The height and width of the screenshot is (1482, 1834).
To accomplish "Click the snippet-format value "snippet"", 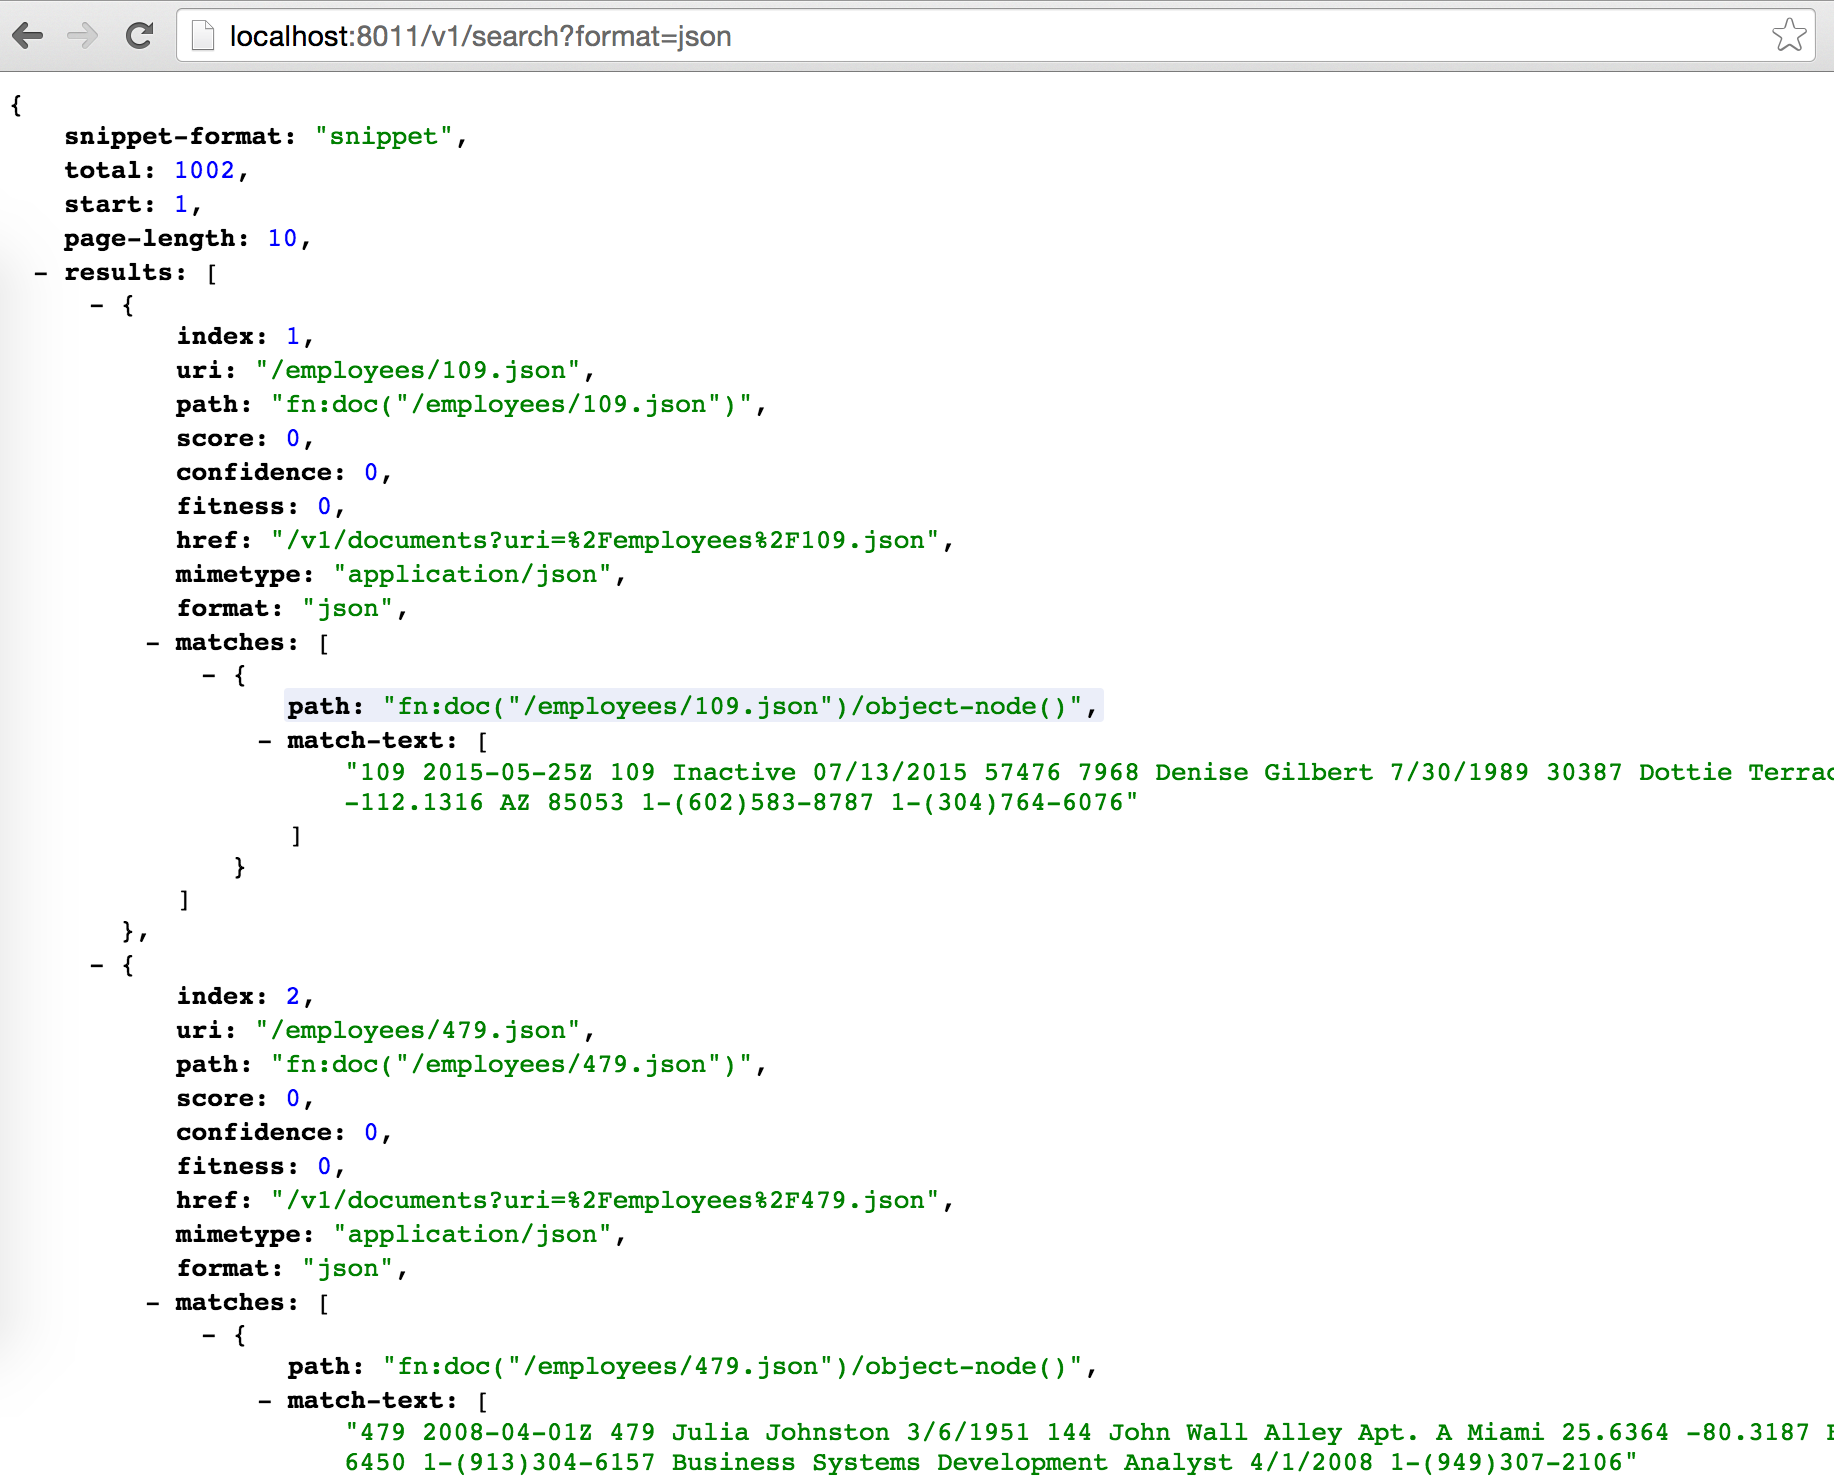I will (384, 136).
